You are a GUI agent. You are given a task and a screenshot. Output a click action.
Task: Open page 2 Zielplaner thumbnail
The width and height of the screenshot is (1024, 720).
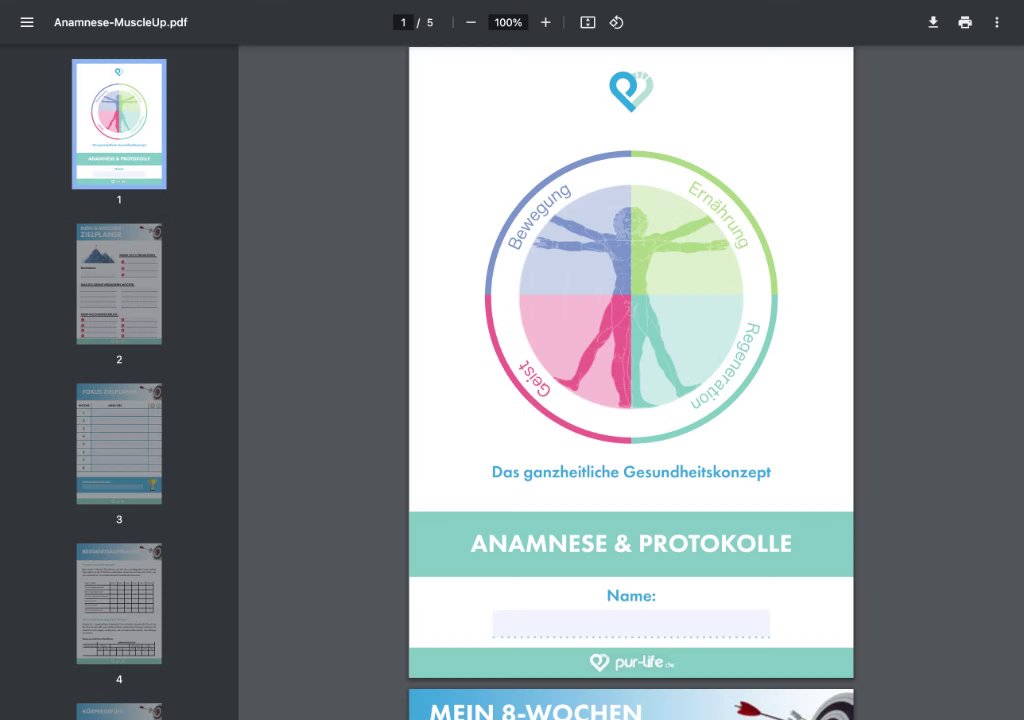119,284
